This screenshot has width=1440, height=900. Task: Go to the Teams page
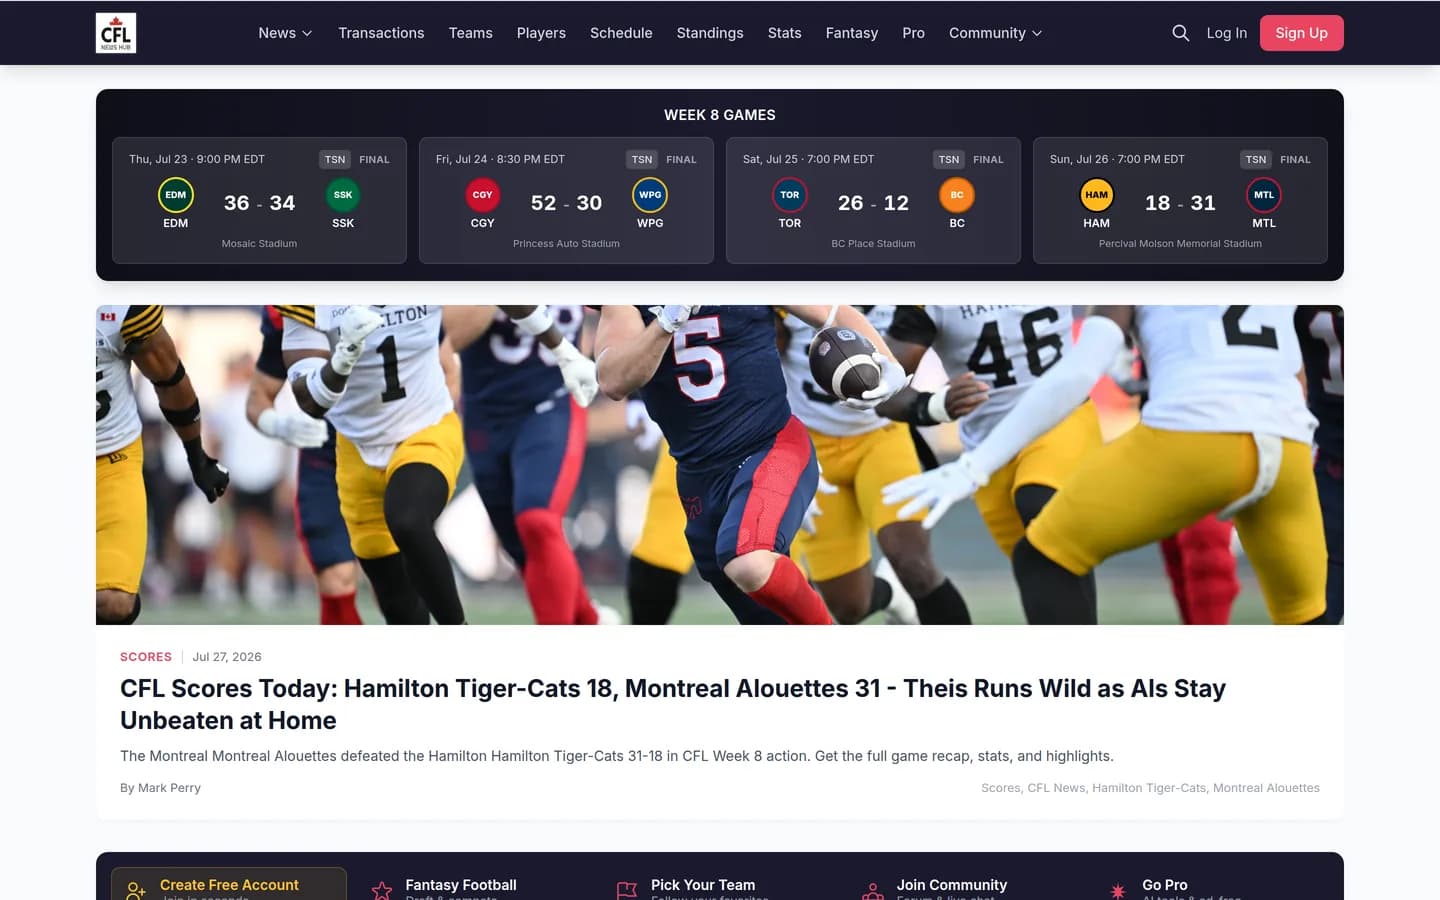(x=470, y=33)
